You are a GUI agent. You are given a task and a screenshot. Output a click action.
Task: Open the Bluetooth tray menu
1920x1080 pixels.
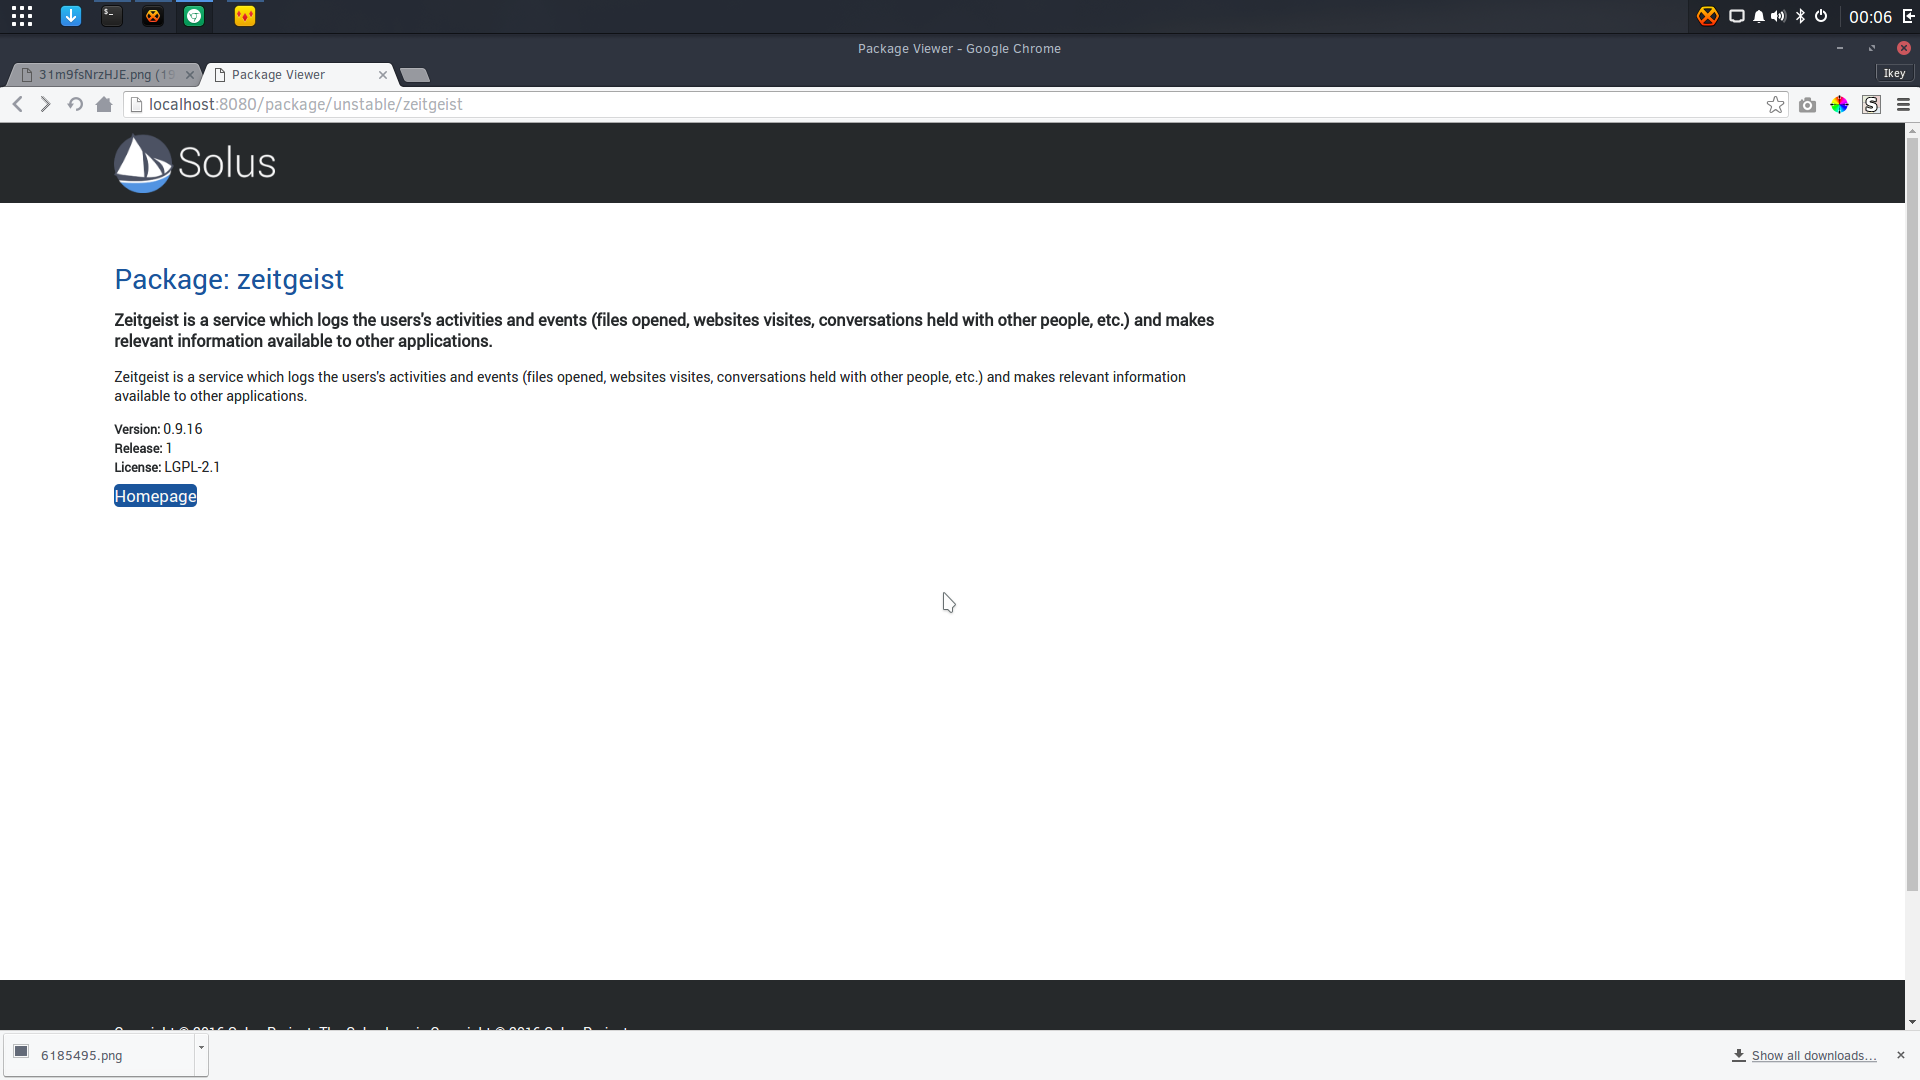coord(1800,16)
